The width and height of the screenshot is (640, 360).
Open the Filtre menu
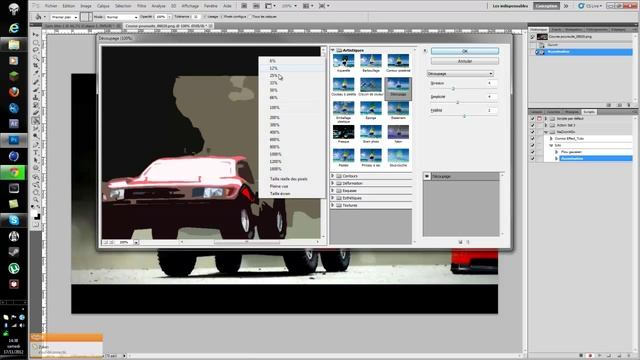(x=141, y=6)
